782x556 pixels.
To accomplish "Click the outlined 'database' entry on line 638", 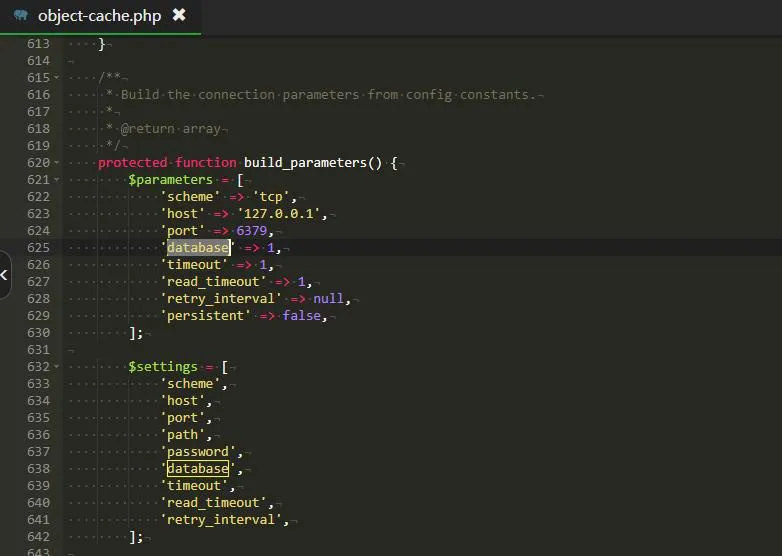I will tap(197, 469).
